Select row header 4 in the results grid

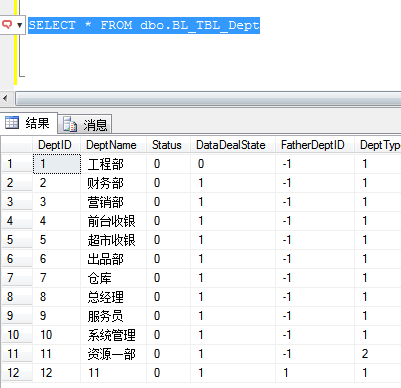coord(17,221)
